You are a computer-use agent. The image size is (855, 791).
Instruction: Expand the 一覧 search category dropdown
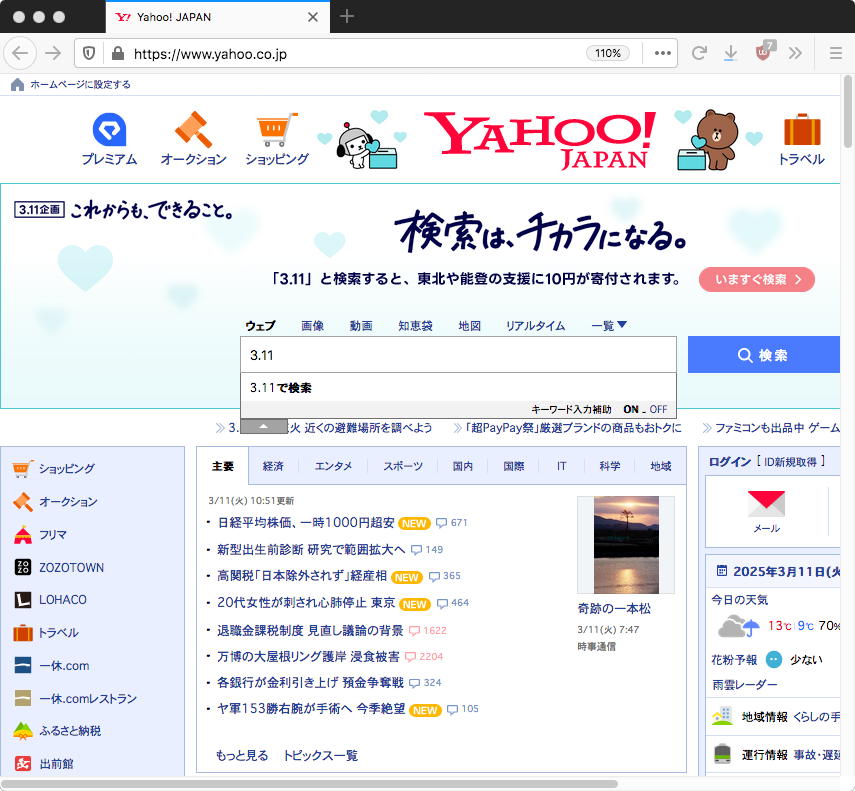(609, 325)
